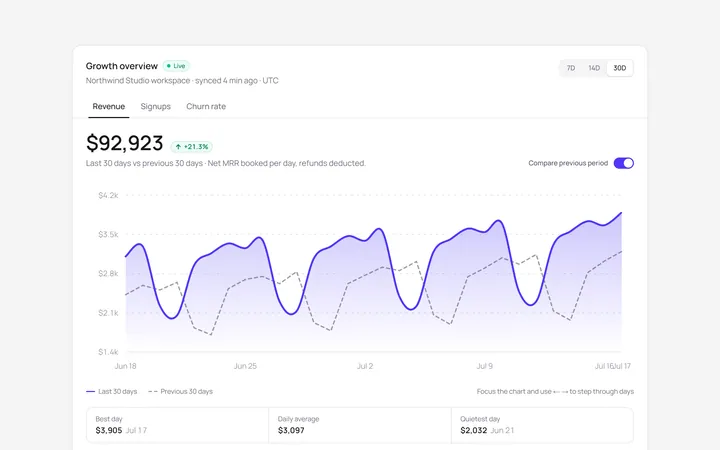The width and height of the screenshot is (720, 450).
Task: Click the Net MRR description text
Action: [x=226, y=163]
